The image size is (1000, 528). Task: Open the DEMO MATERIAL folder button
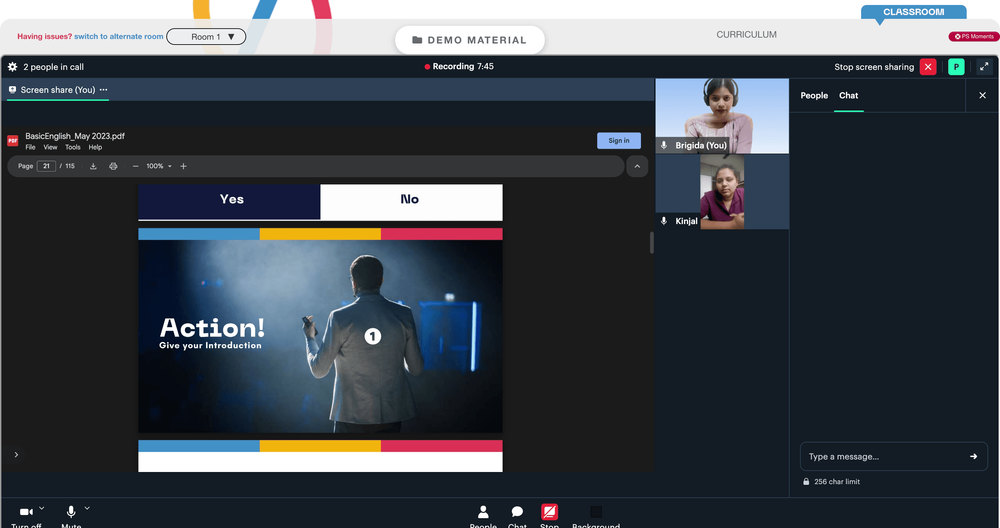click(x=469, y=40)
